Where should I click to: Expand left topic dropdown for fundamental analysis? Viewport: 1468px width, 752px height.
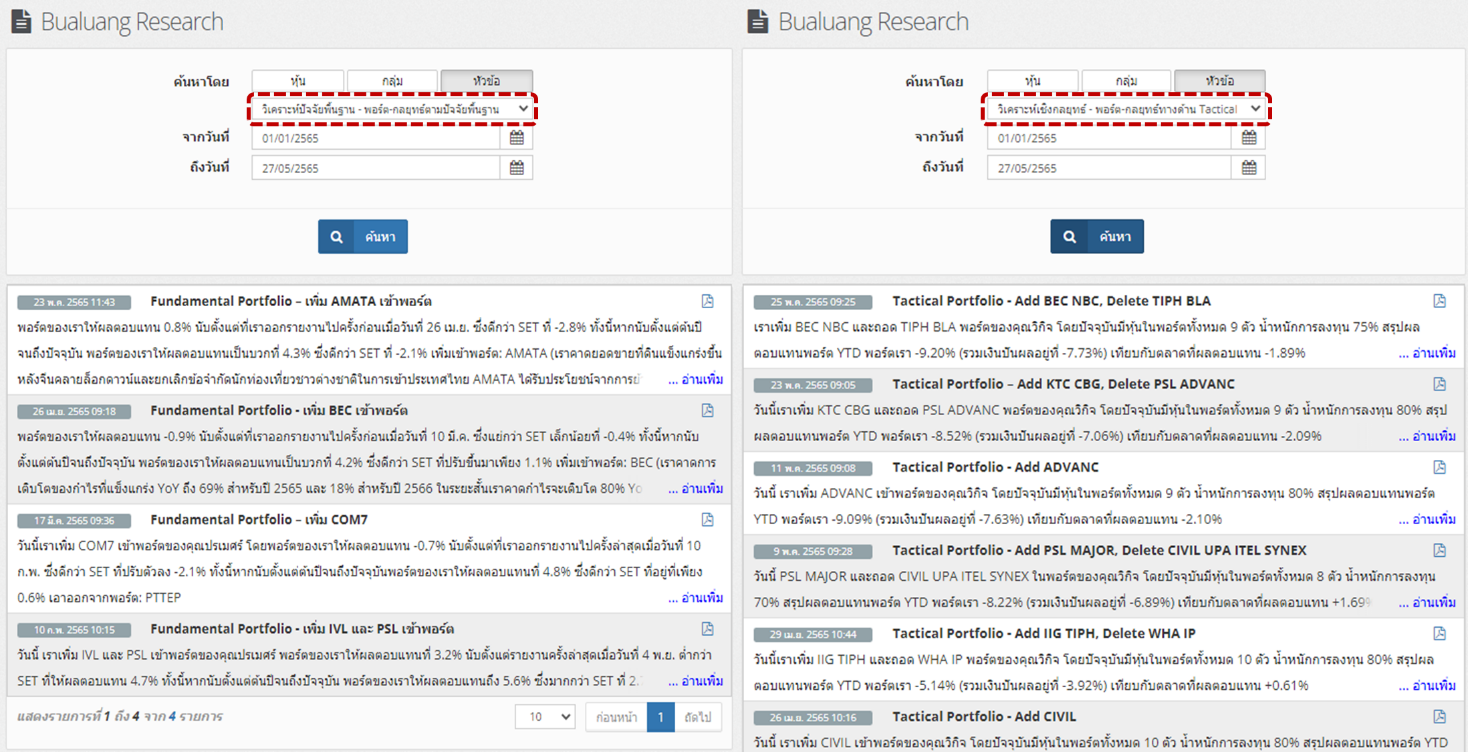coord(393,109)
